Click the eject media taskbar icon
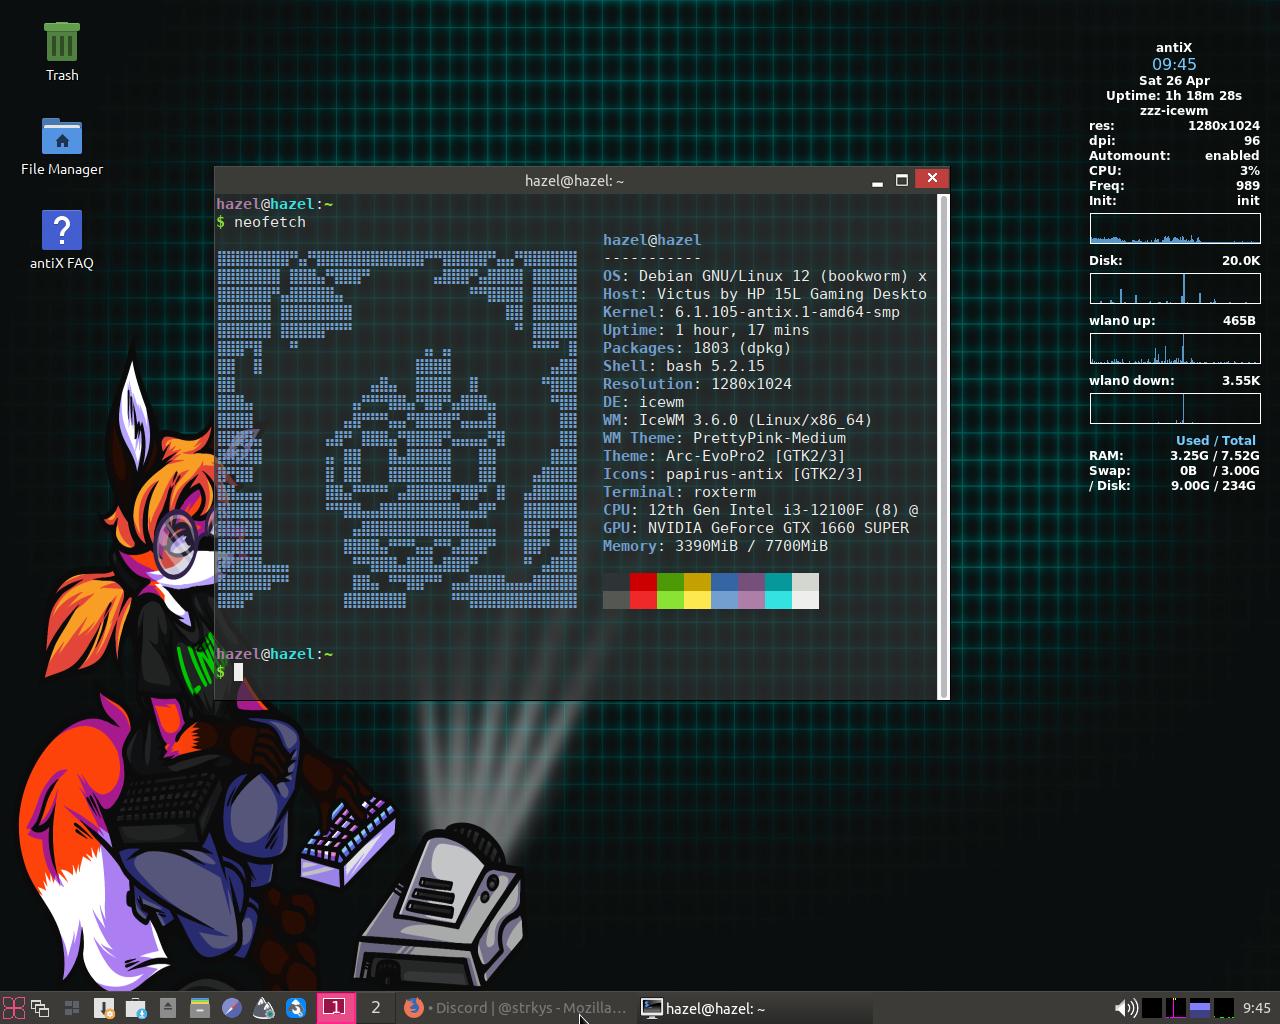Viewport: 1280px width, 1024px height. [x=168, y=1008]
